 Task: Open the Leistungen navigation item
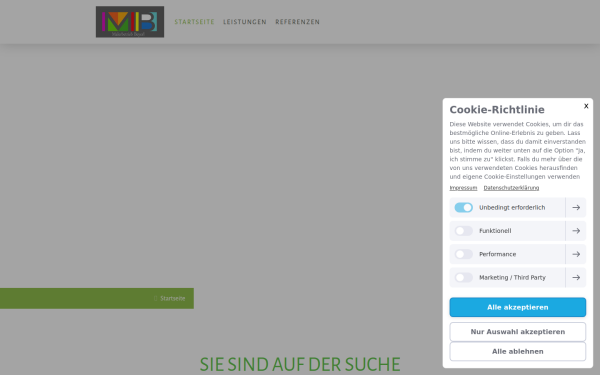245,22
